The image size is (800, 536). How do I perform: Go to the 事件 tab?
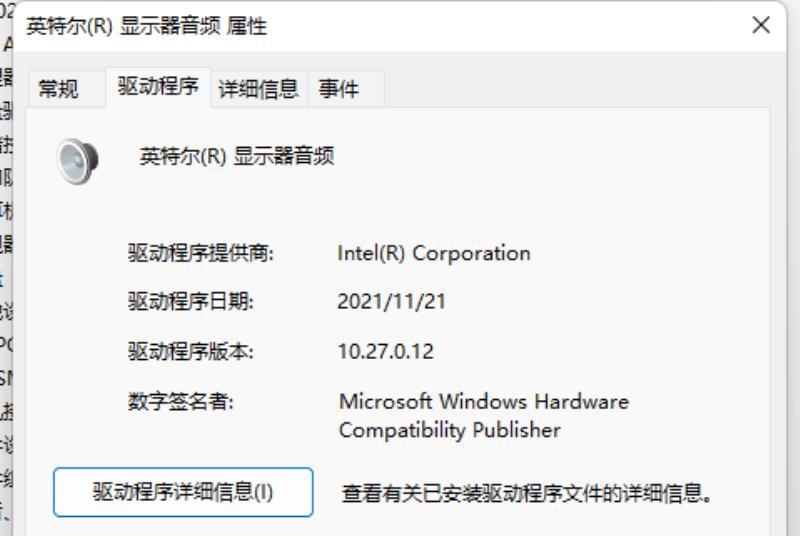click(x=339, y=89)
